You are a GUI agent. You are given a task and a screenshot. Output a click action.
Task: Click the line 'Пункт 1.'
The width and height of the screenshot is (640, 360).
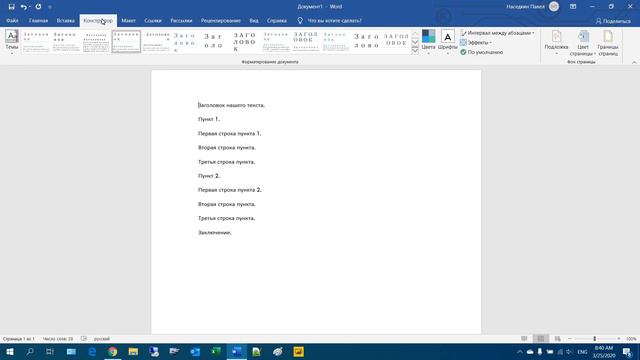click(209, 119)
